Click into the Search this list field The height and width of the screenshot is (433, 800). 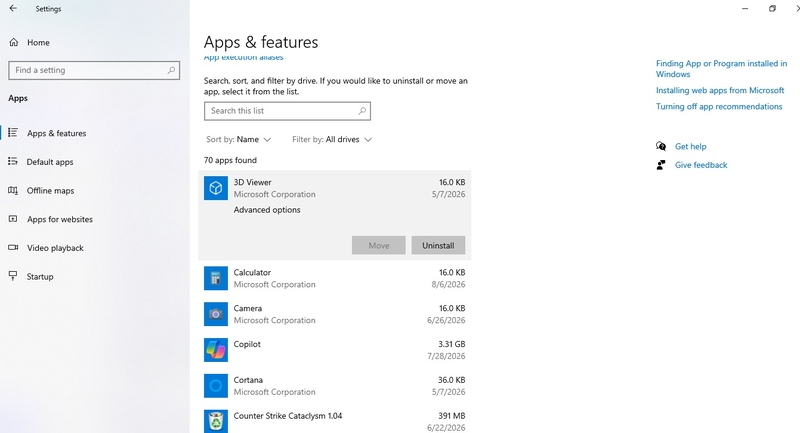click(287, 111)
